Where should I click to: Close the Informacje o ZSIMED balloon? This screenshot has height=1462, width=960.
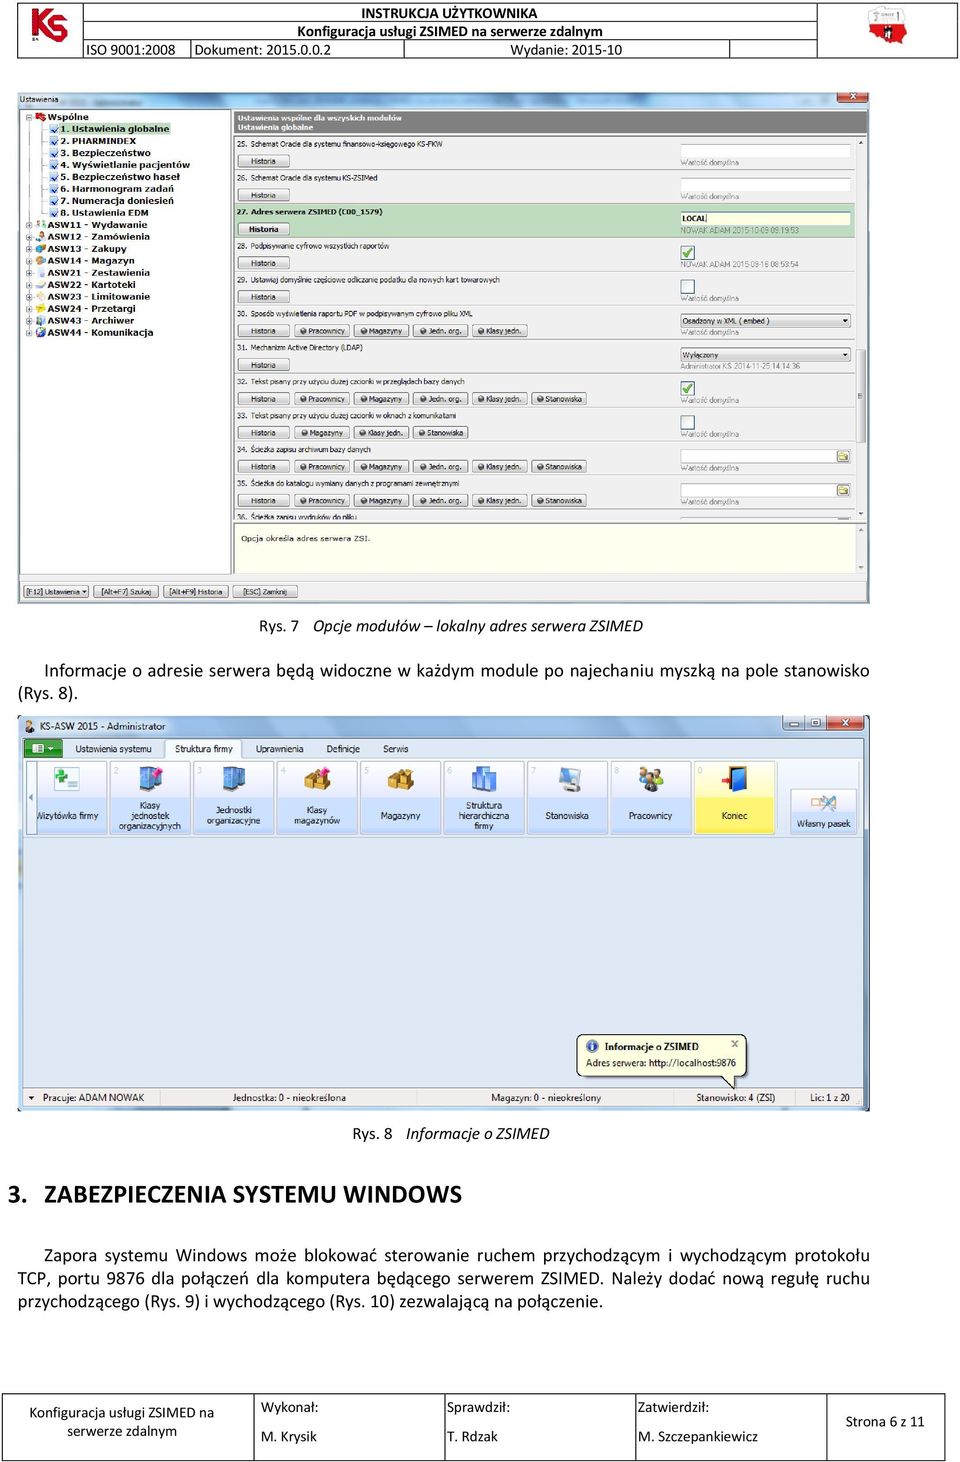(x=735, y=1044)
